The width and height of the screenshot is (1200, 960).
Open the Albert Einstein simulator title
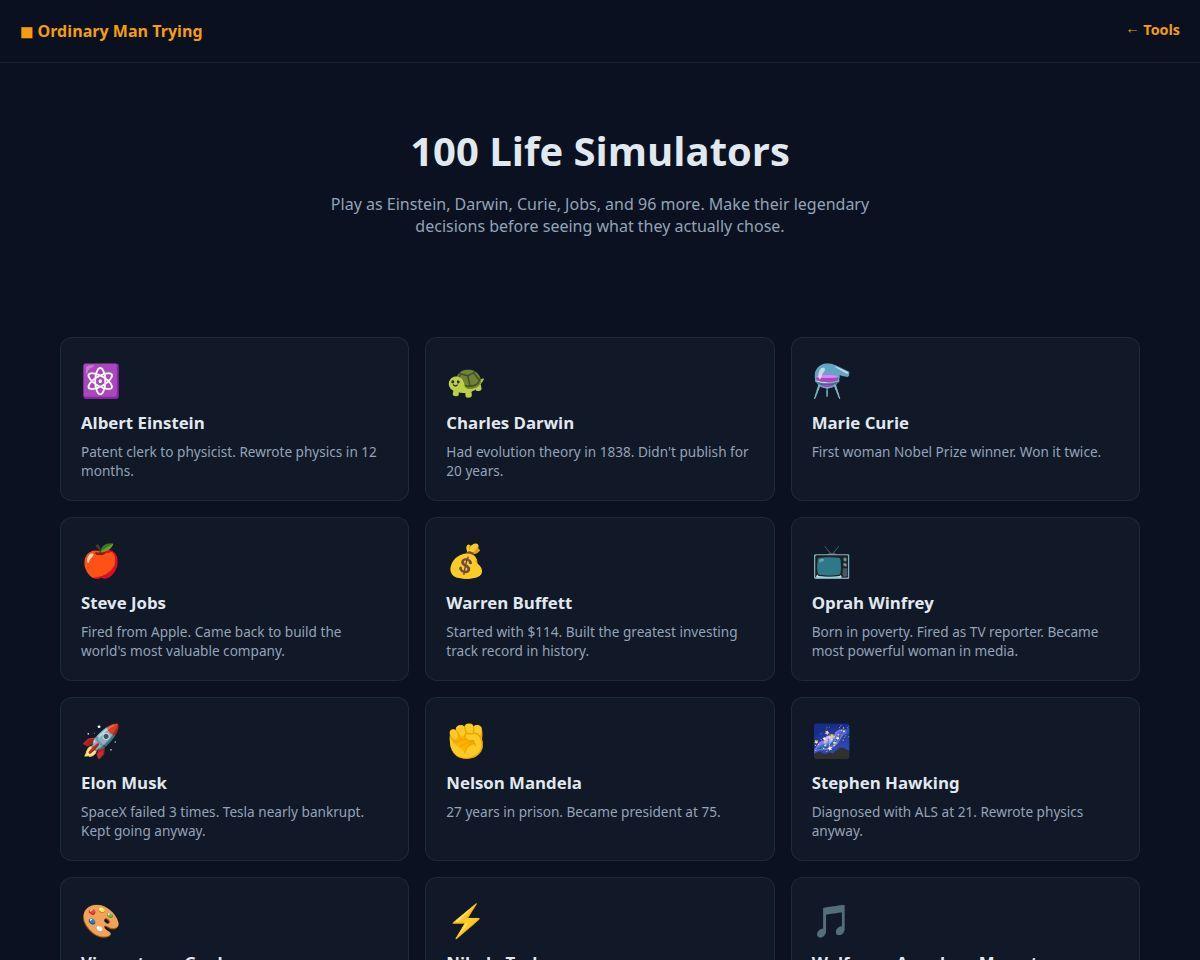(143, 423)
